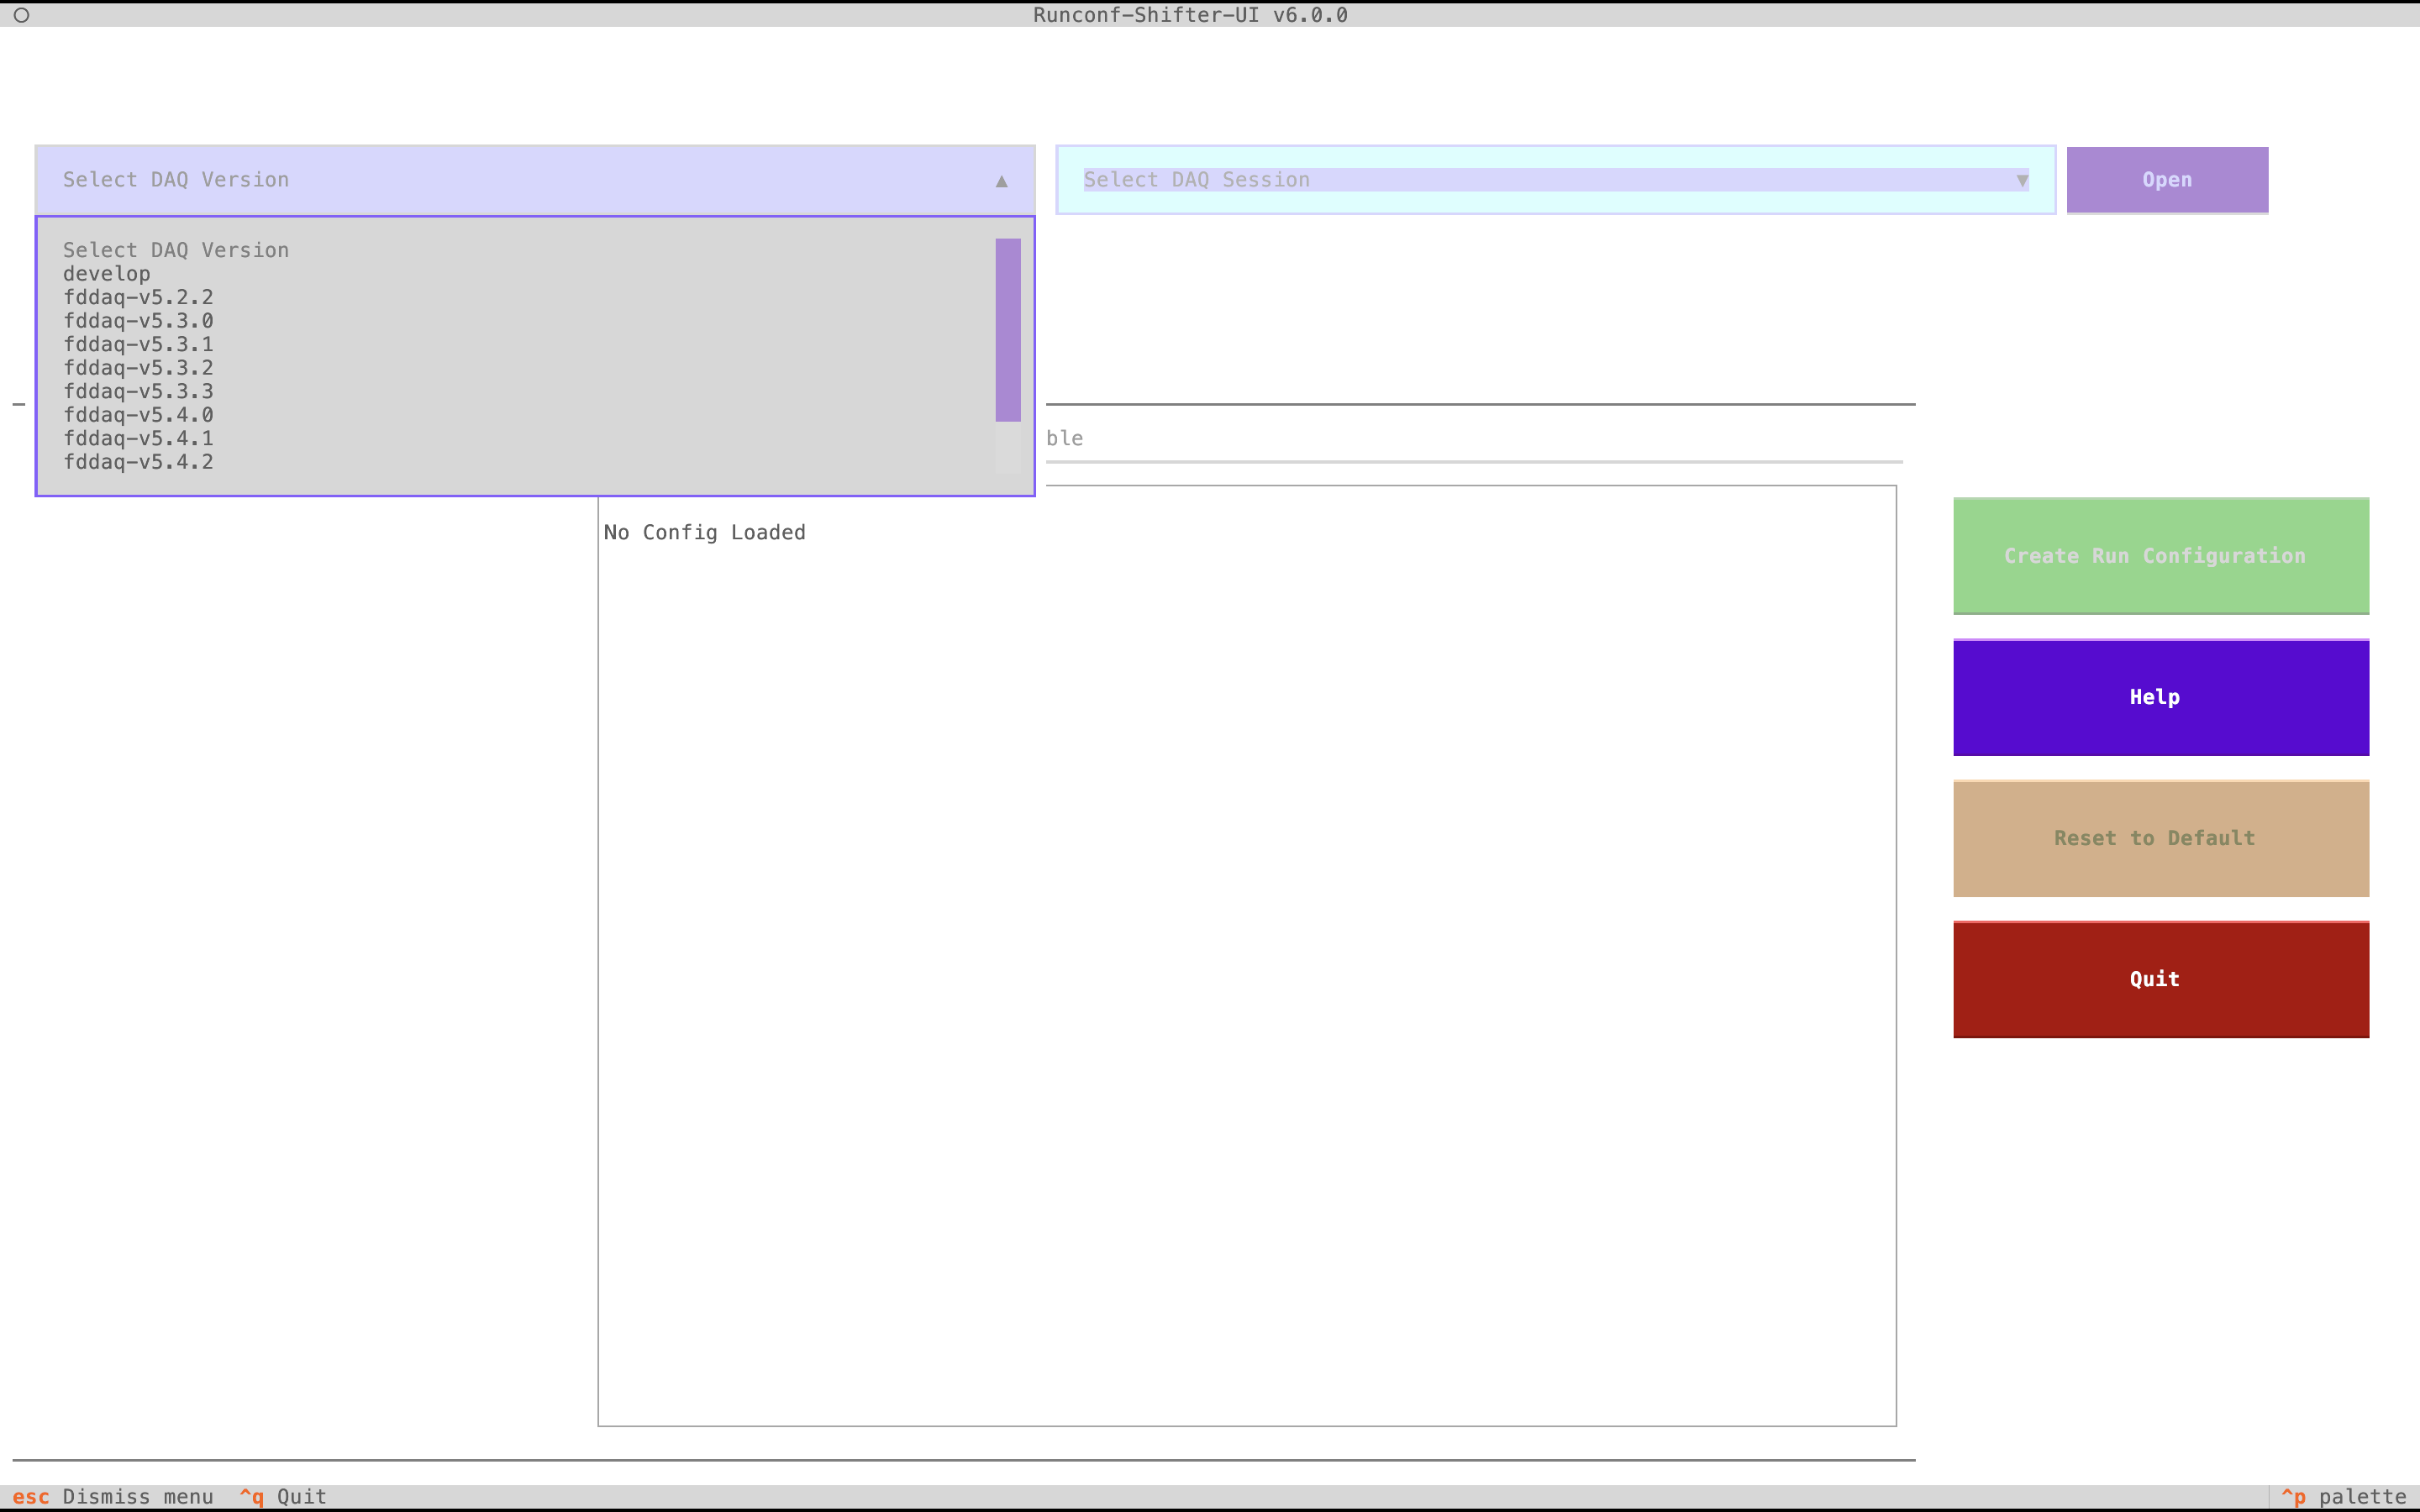This screenshot has height=1512, width=2420.
Task: Click ^q Quit footer shortcut
Action: tap(283, 1496)
